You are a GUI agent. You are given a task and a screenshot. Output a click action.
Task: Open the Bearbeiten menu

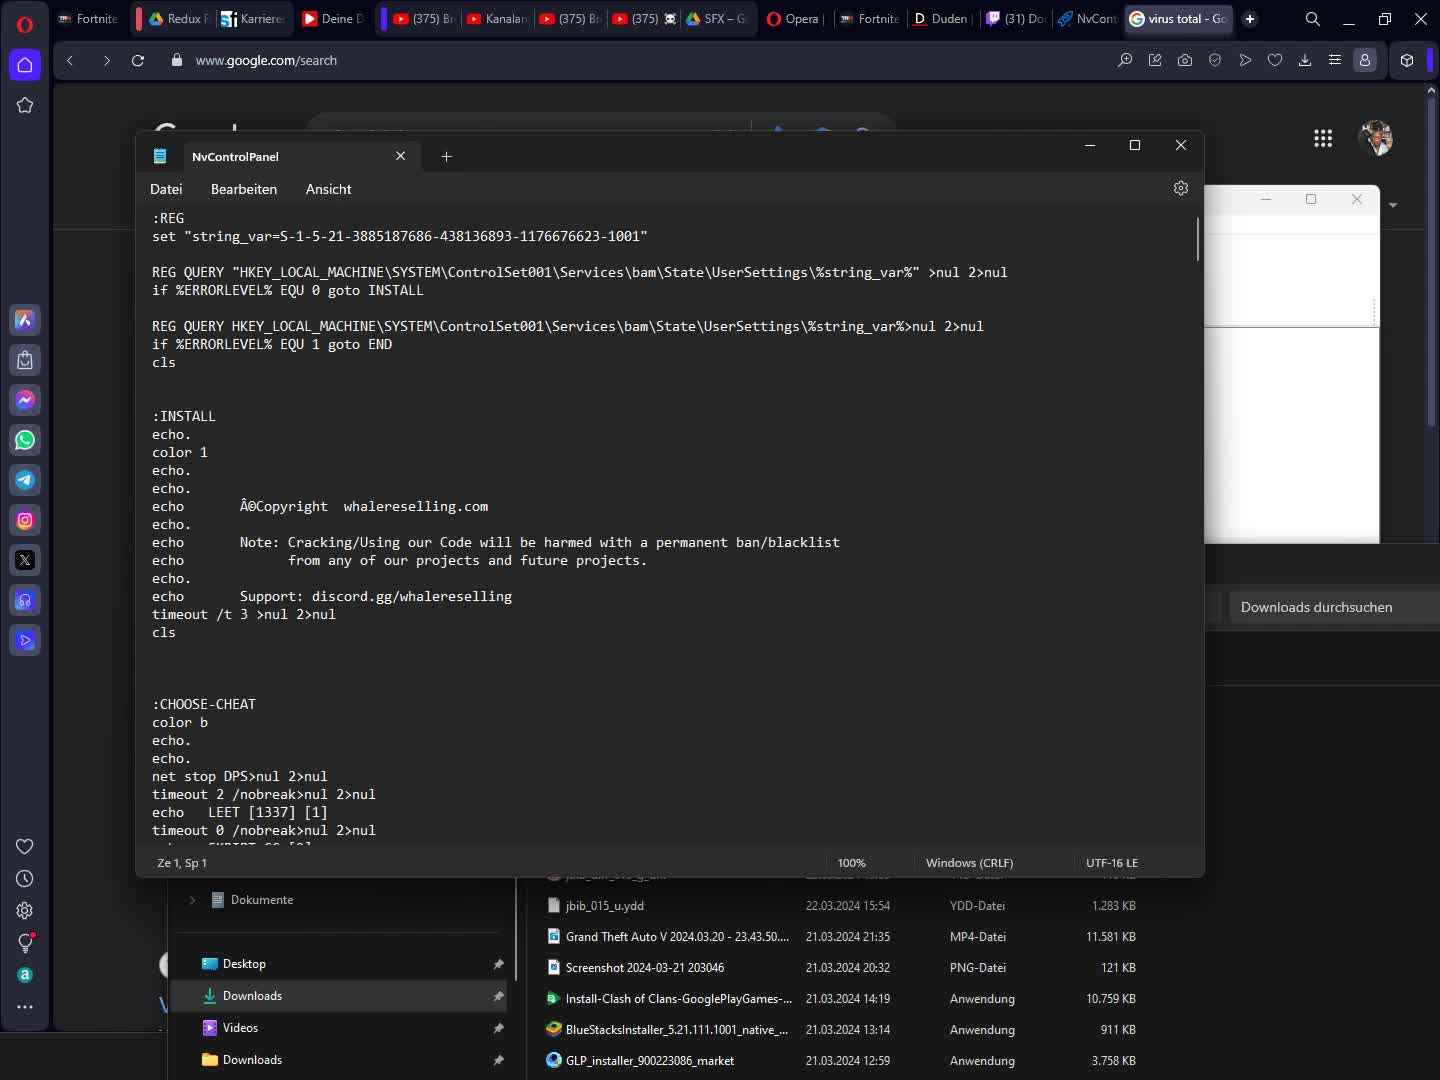click(244, 189)
